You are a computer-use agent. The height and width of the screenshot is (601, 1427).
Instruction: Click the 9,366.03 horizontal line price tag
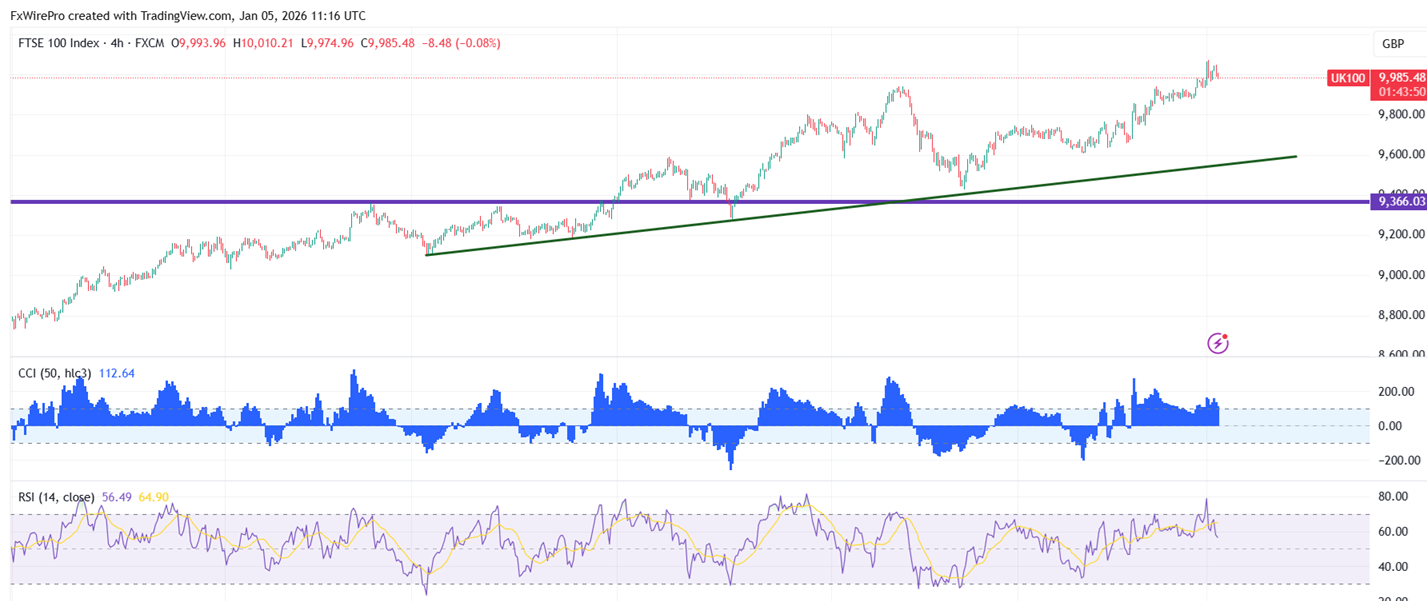click(x=1400, y=202)
